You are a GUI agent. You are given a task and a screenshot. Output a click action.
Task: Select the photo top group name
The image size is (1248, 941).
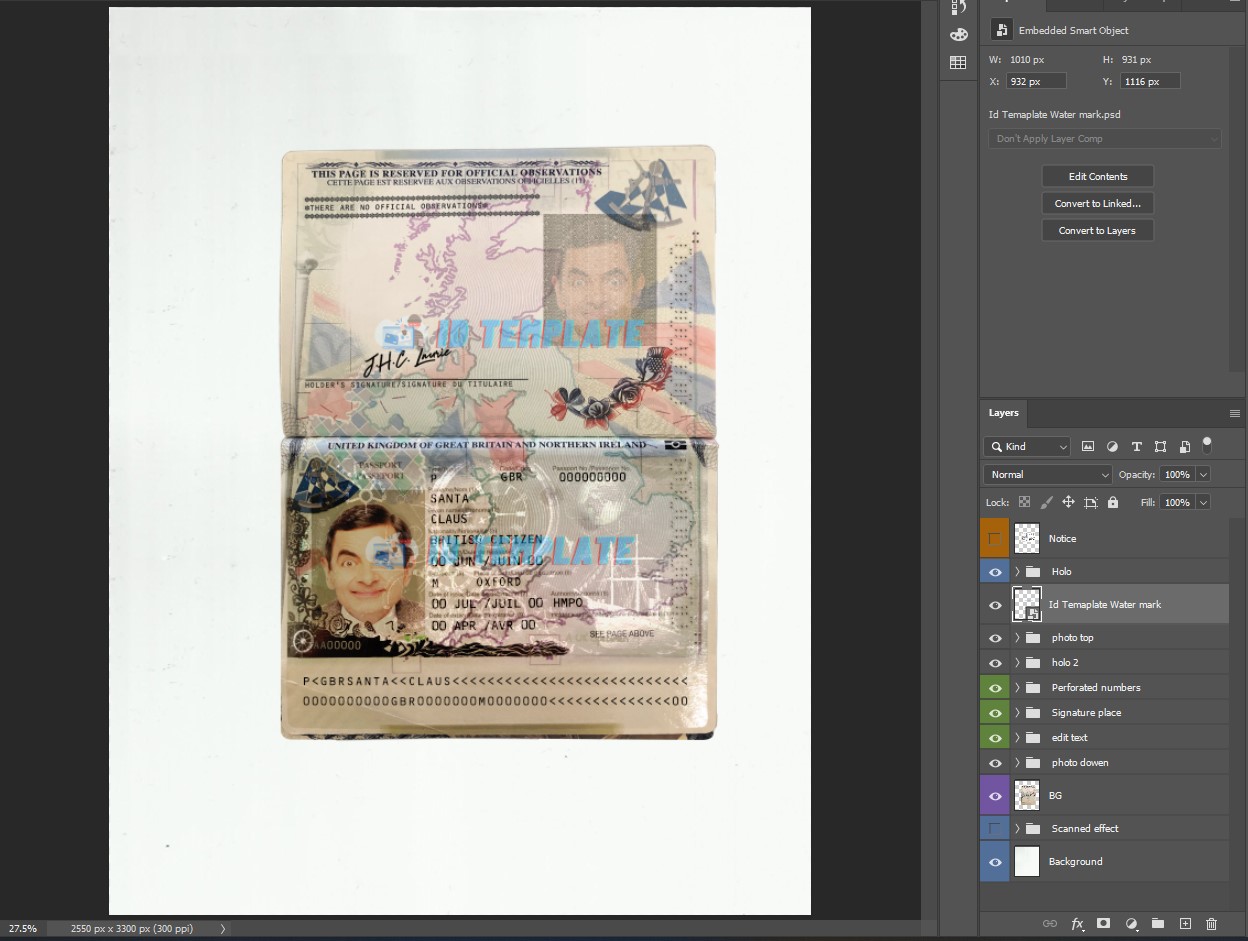point(1072,638)
